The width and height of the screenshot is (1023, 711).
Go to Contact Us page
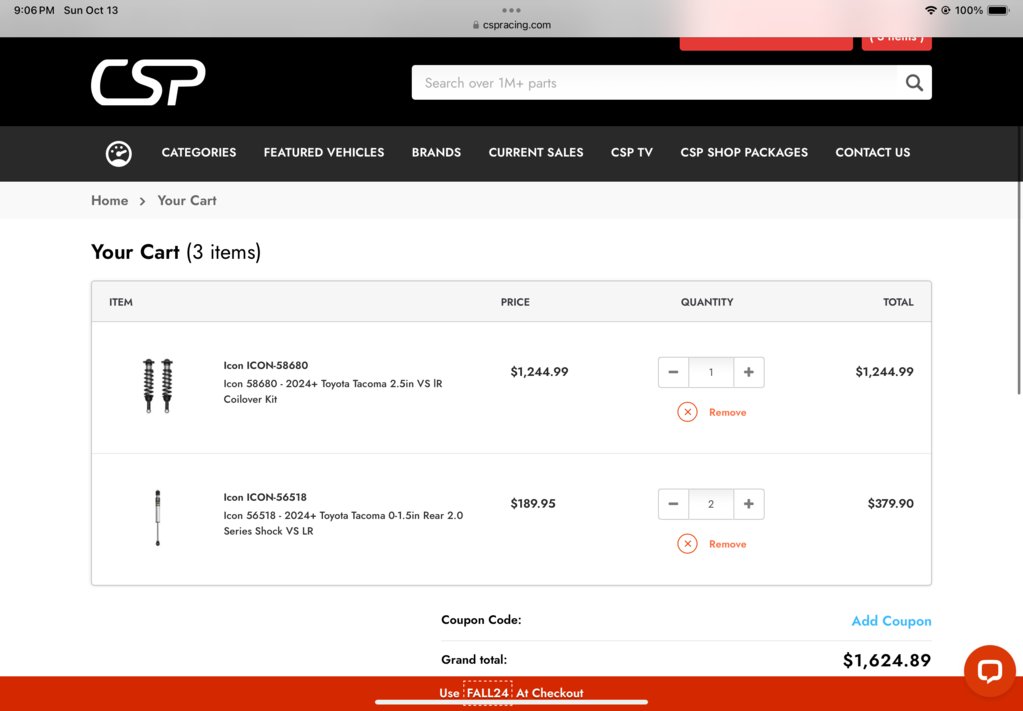872,153
